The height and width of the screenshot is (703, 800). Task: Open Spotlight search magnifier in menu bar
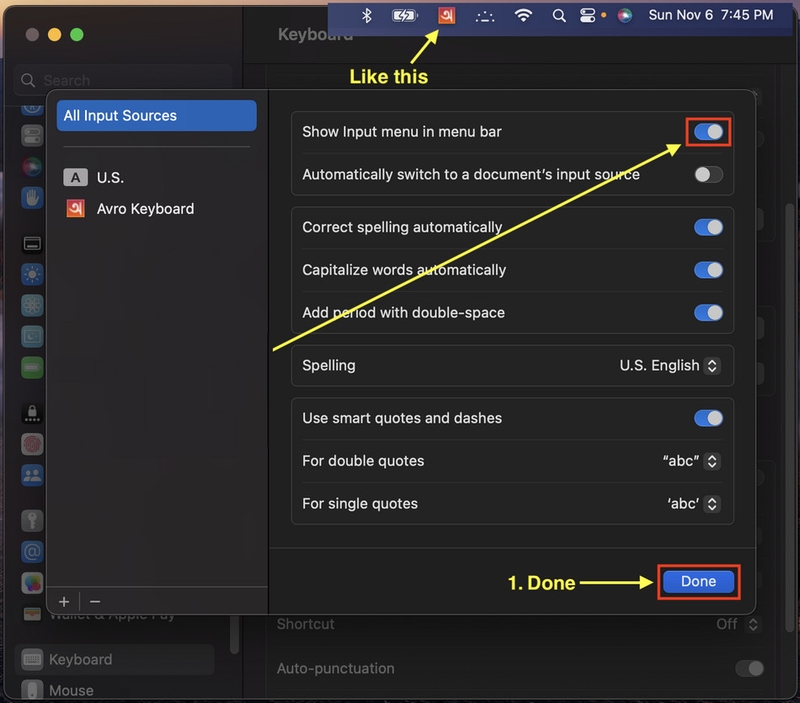[559, 16]
